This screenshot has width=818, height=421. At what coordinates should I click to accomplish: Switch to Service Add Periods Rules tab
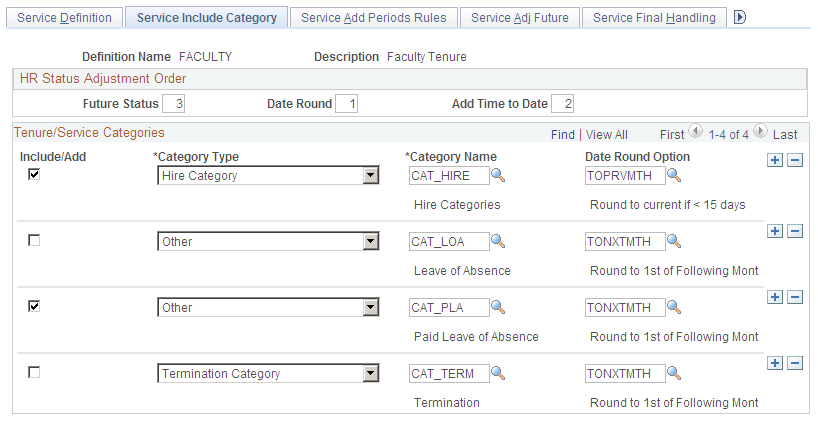click(x=374, y=18)
